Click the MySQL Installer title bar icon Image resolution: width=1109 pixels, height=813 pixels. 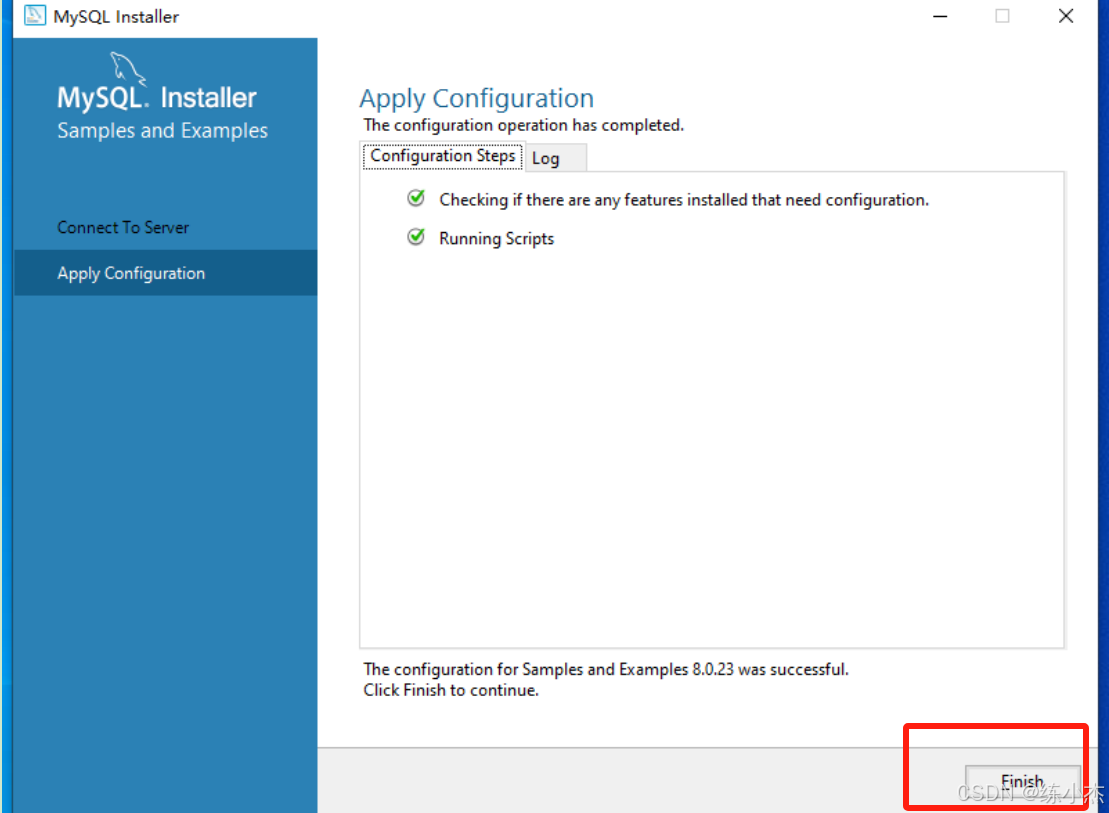click(35, 16)
